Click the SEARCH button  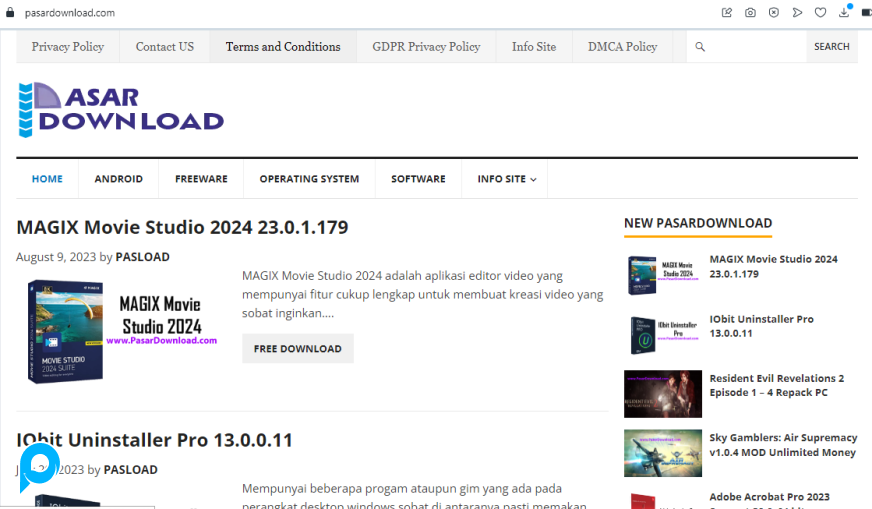coord(831,47)
